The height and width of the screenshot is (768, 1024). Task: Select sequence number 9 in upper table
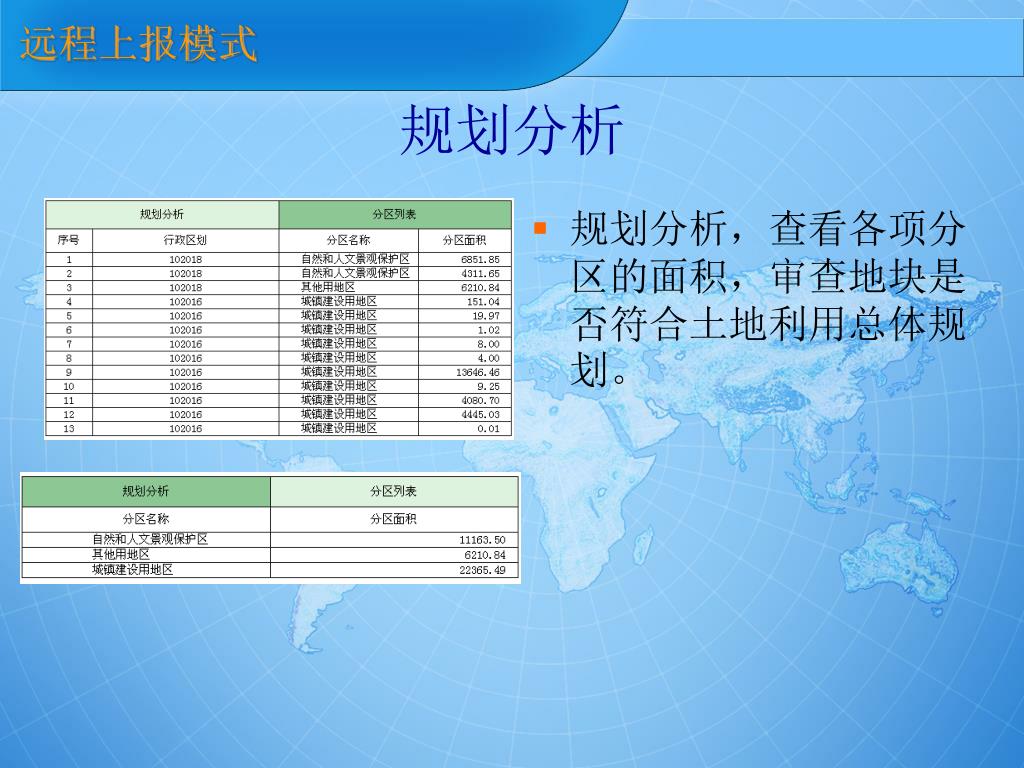pyautogui.click(x=69, y=372)
